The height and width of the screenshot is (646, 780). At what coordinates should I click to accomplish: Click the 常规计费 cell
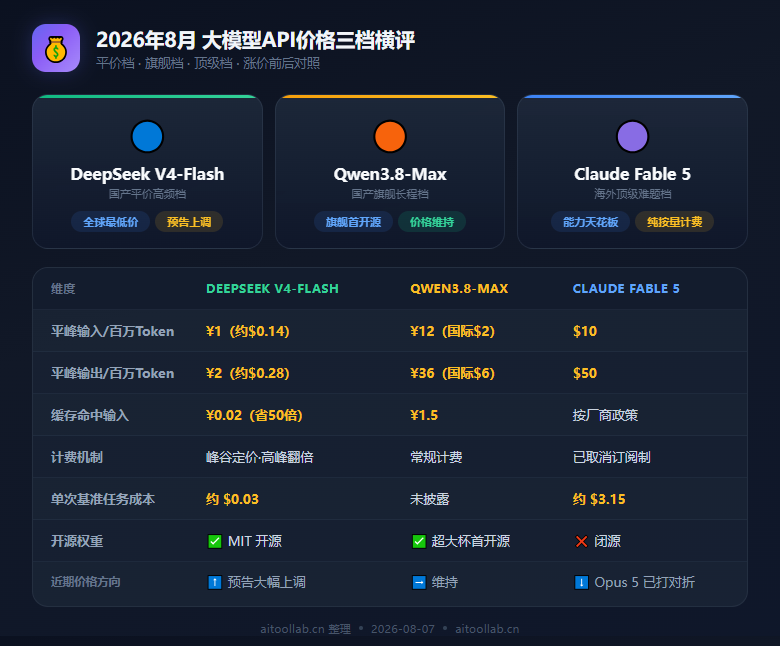point(436,457)
